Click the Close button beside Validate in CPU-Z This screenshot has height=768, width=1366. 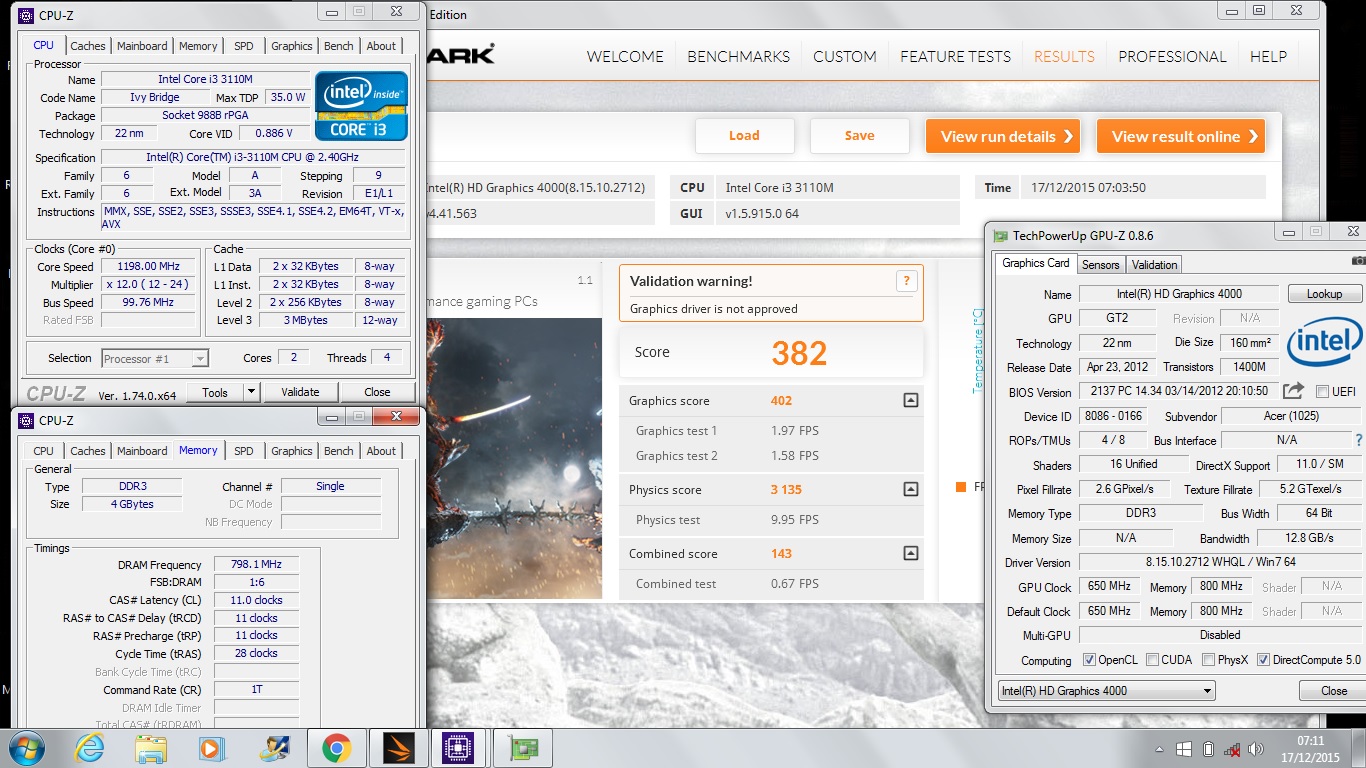click(377, 392)
